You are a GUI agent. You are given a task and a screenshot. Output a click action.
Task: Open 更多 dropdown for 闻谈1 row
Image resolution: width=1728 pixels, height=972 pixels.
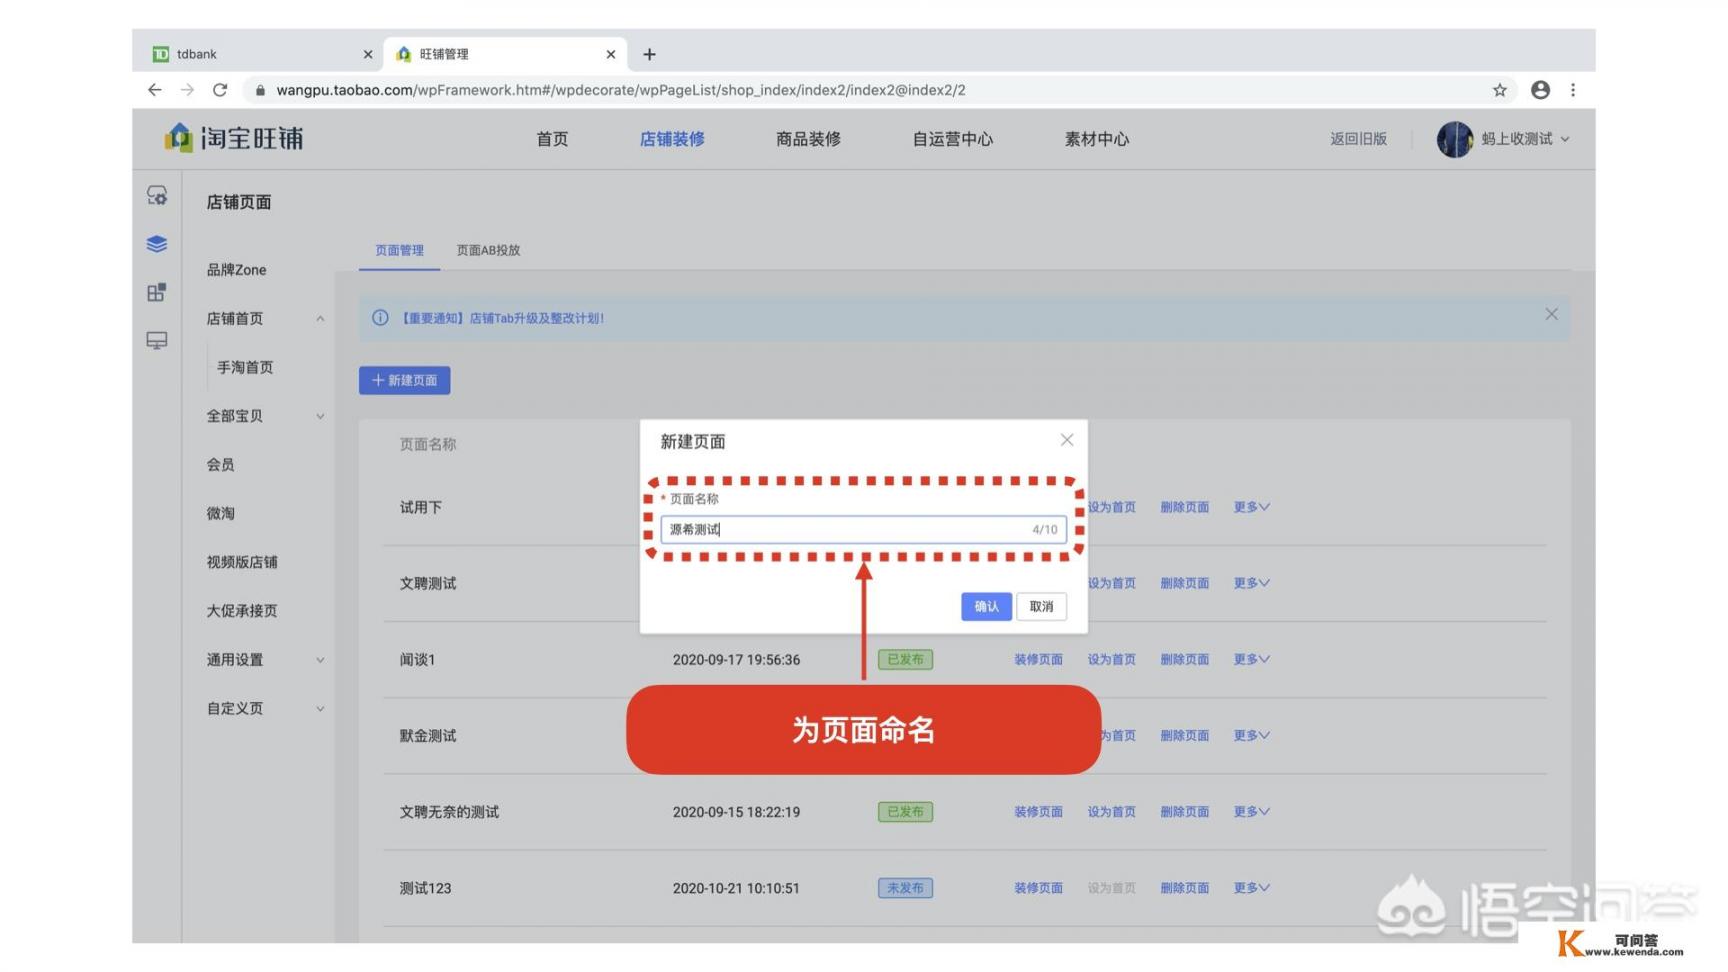tap(1251, 659)
